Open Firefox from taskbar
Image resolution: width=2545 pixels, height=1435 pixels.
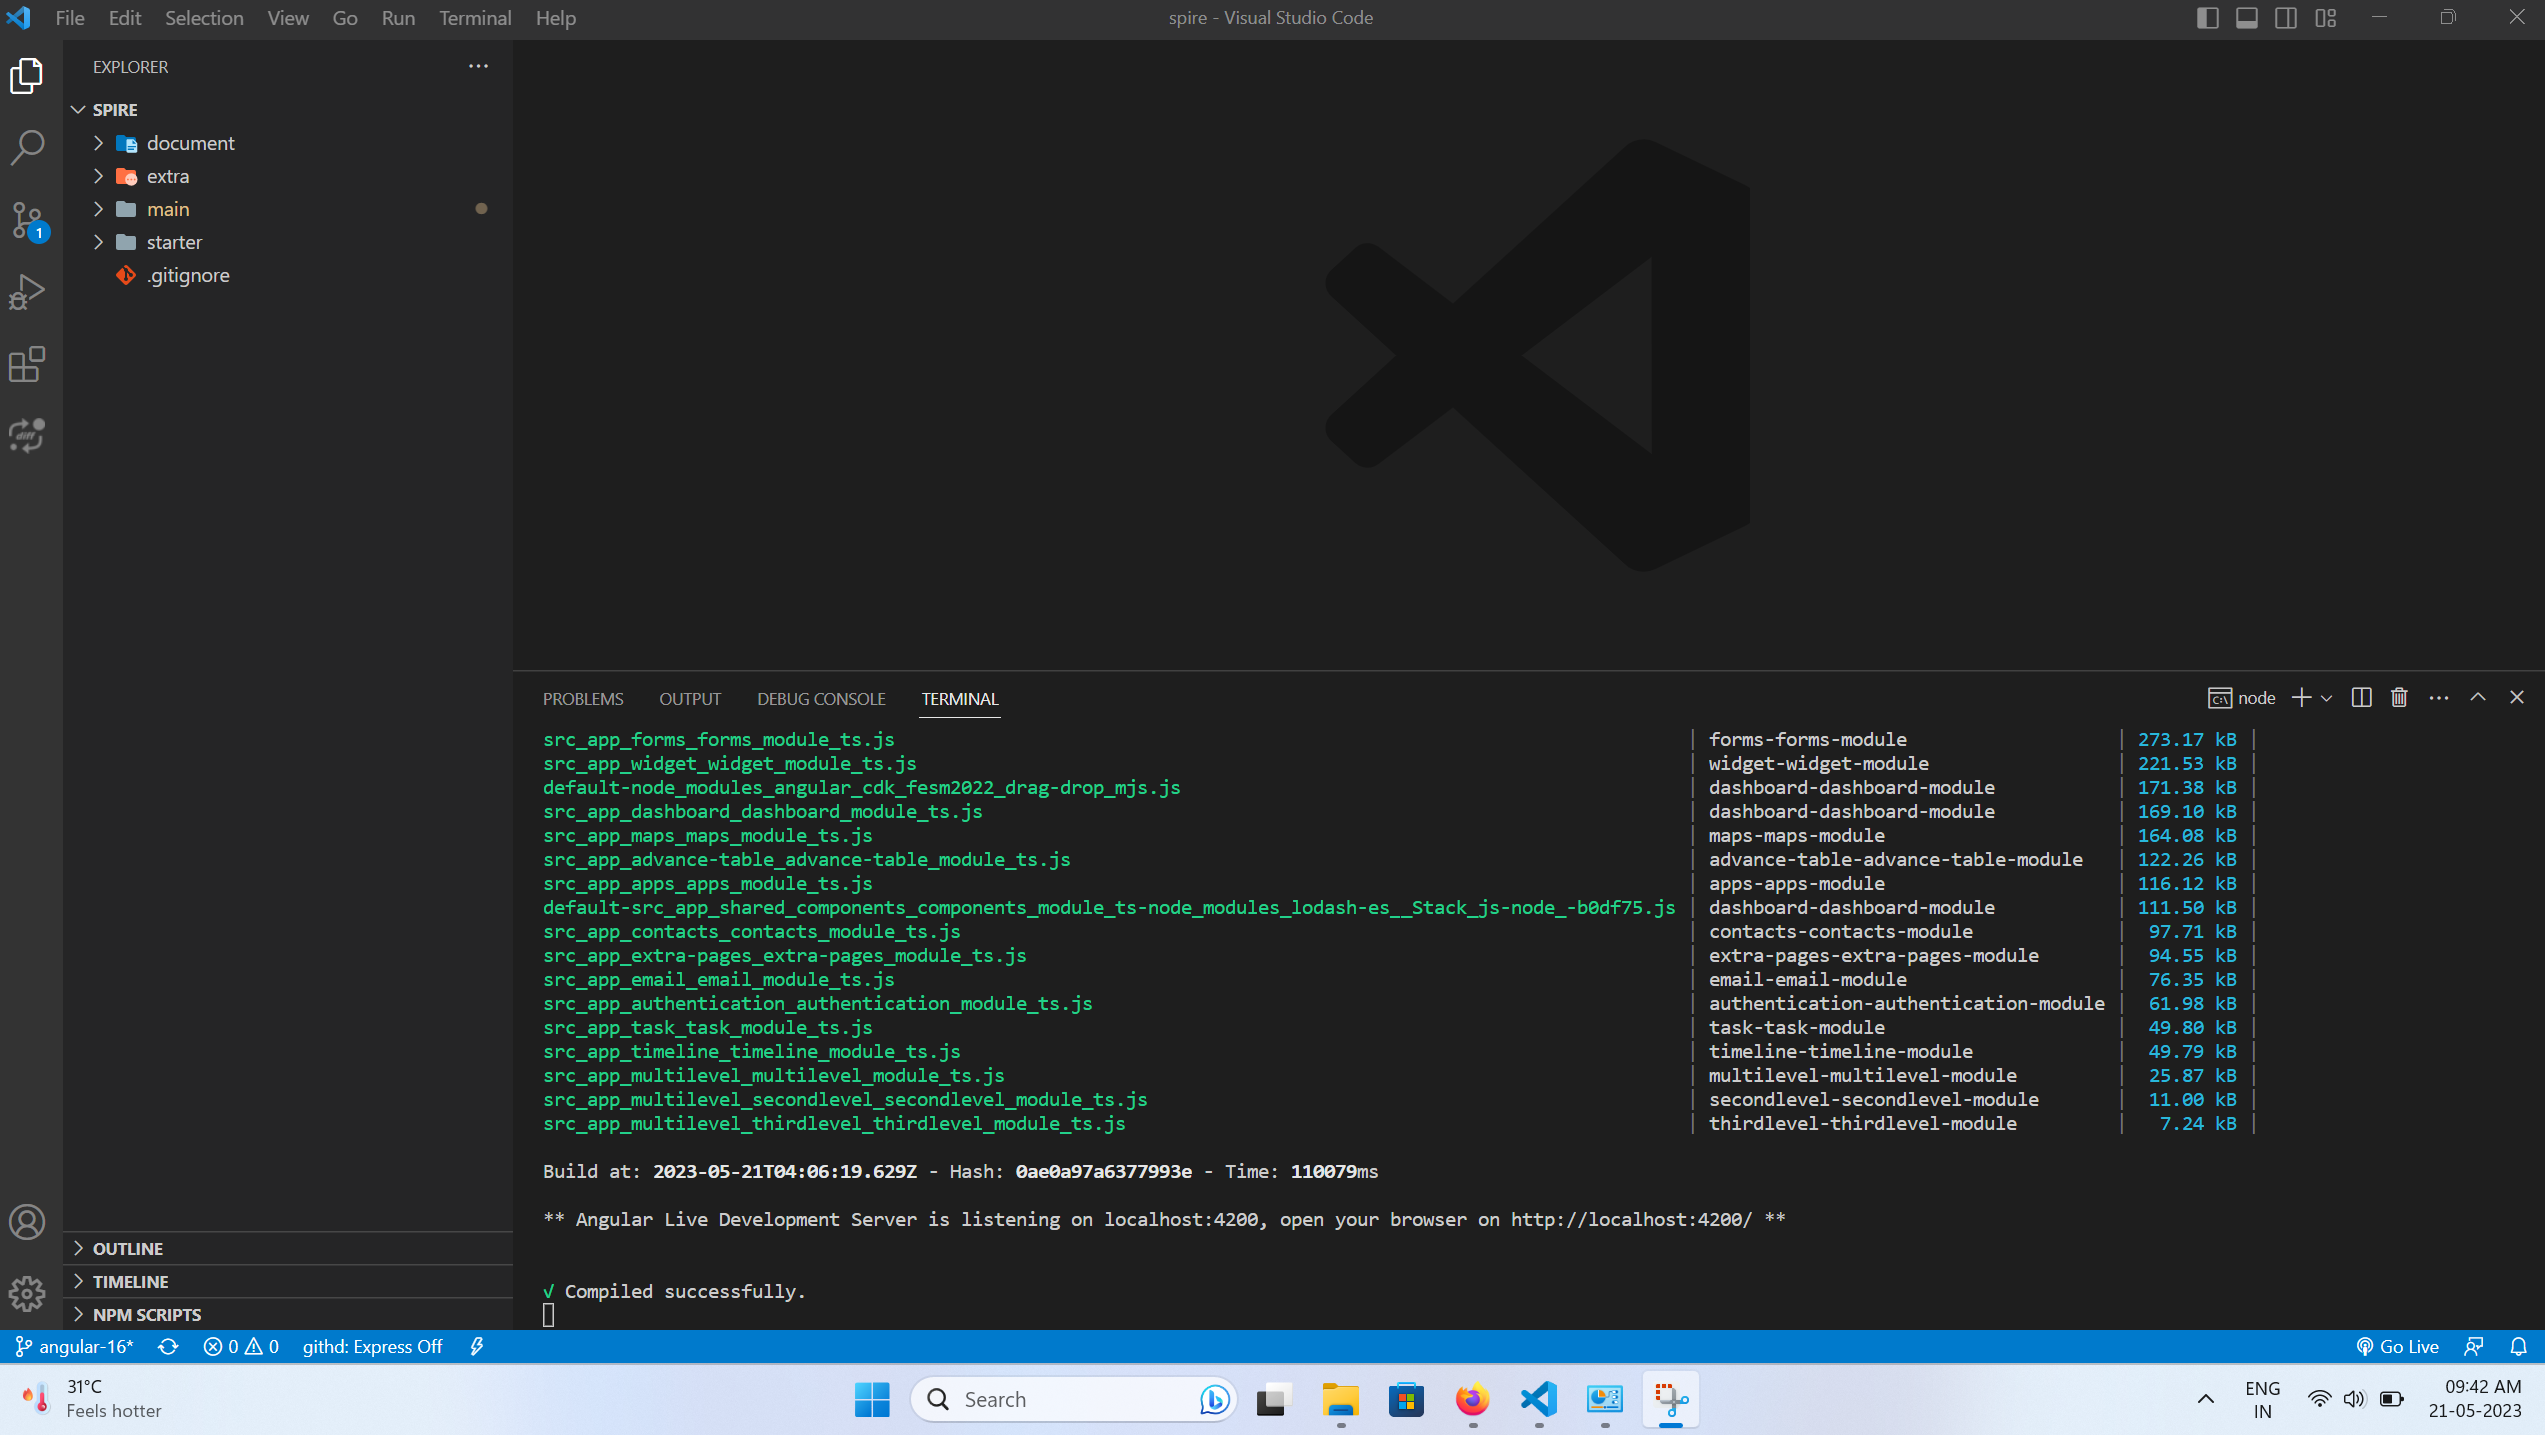coord(1472,1400)
